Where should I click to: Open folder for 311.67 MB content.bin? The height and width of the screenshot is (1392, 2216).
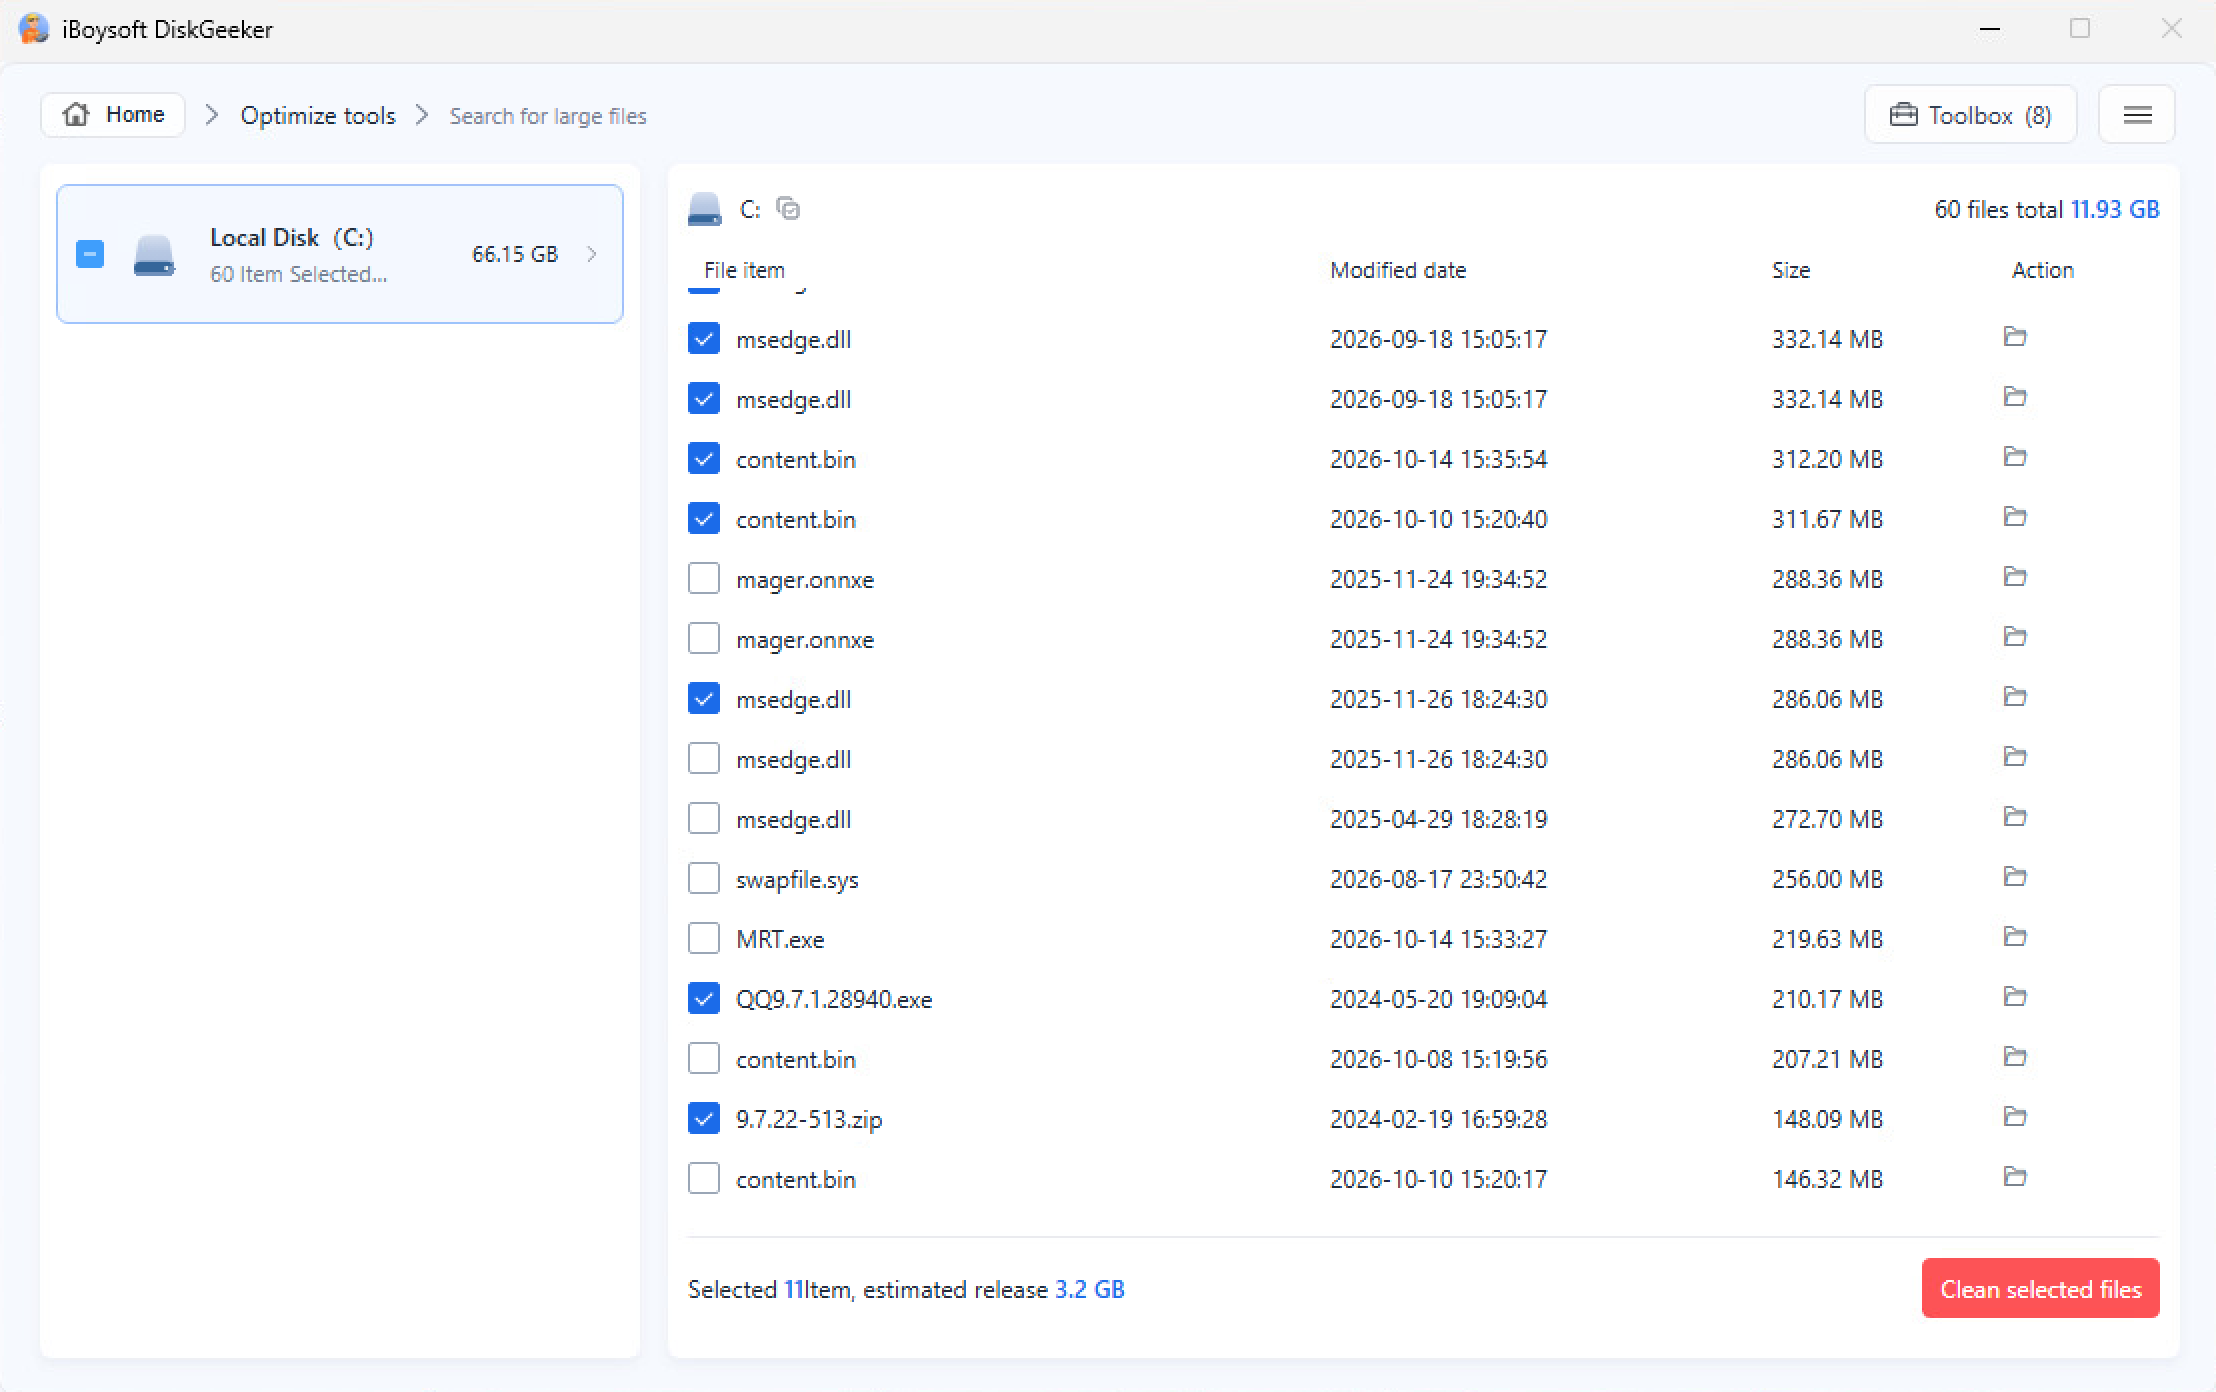click(x=2015, y=517)
